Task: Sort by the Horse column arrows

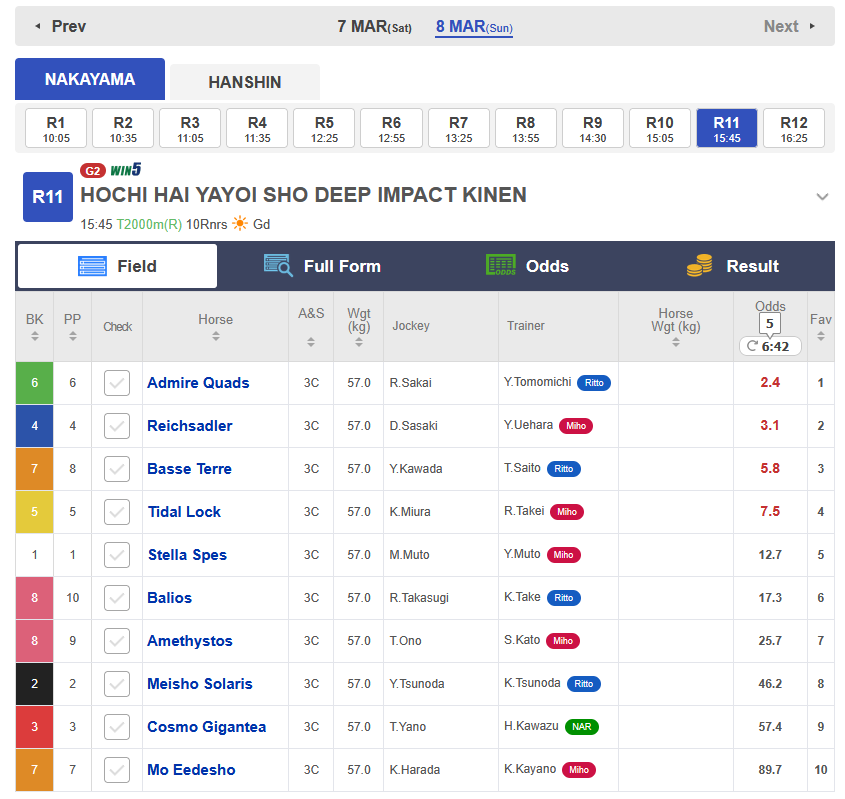Action: (216, 336)
